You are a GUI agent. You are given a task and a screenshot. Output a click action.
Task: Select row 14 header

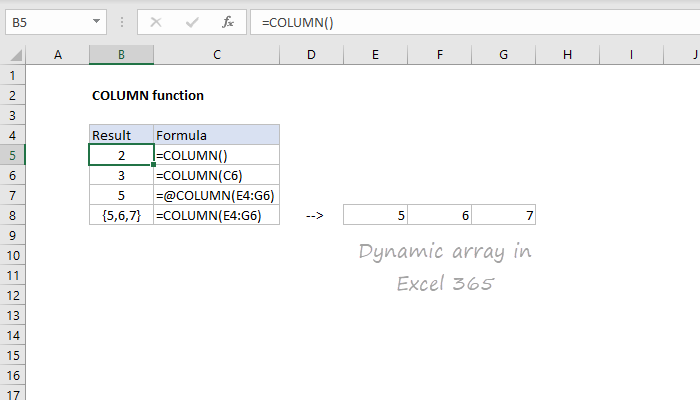click(x=12, y=335)
